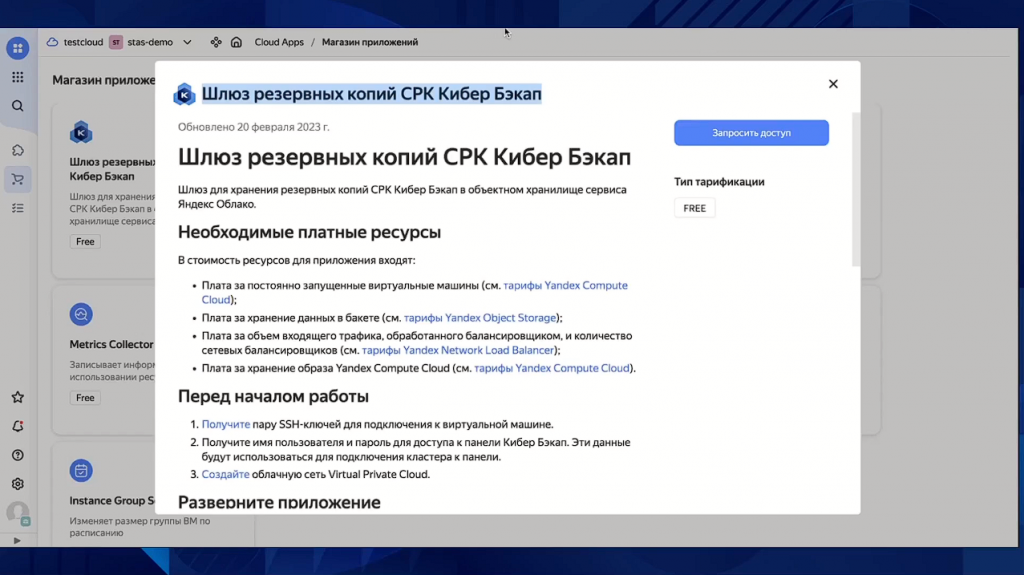Click Free badge on Metrics Collector card
1024x575 pixels.
[x=85, y=397]
